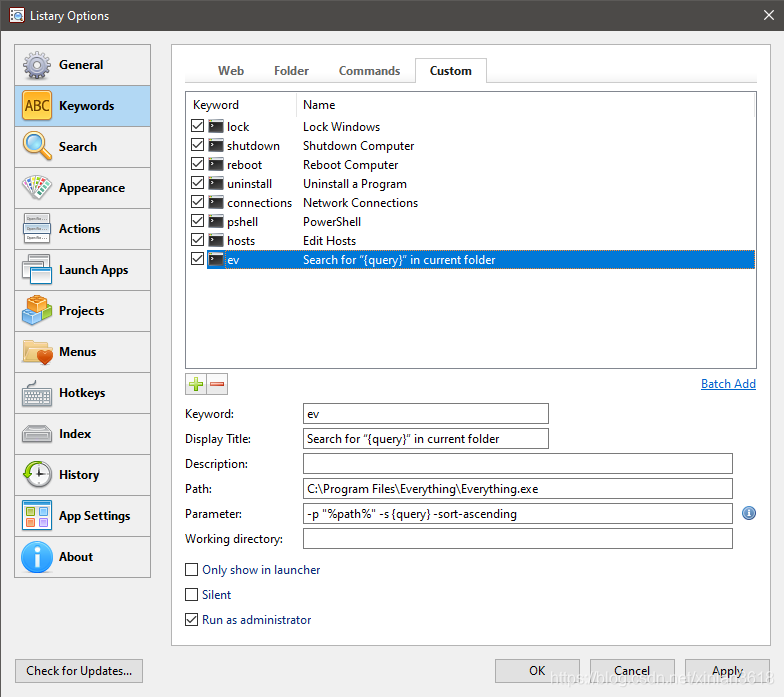Screen dimensions: 784x697
Task: Switch to the Folder tab
Action: (292, 71)
